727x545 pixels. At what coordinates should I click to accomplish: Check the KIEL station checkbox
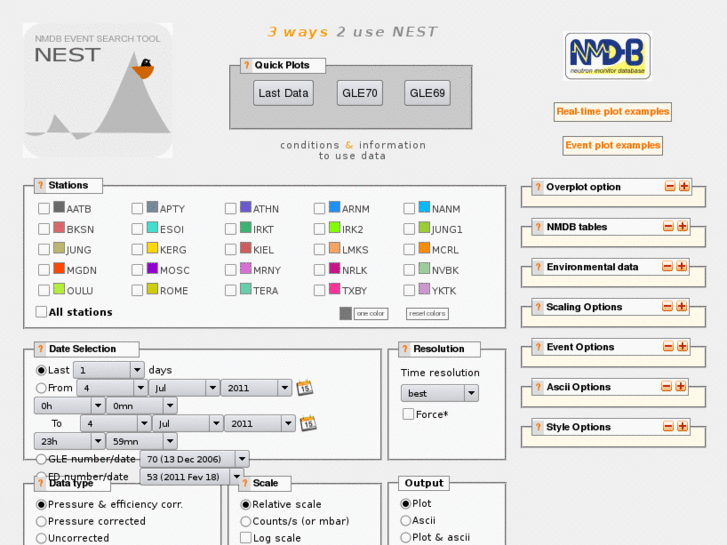click(x=230, y=250)
